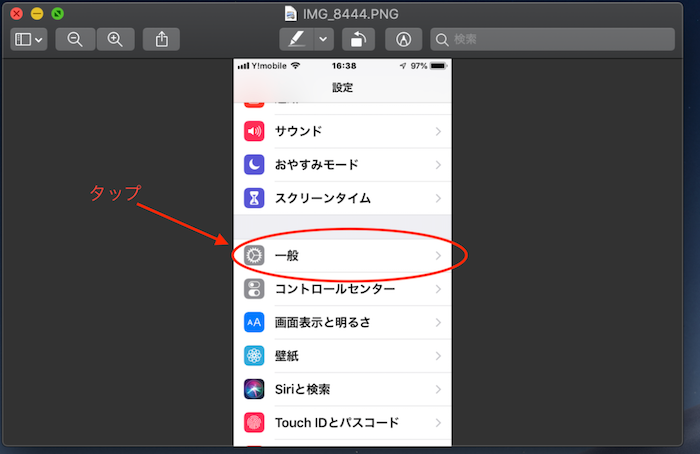Show the markup toolbar

(404, 39)
